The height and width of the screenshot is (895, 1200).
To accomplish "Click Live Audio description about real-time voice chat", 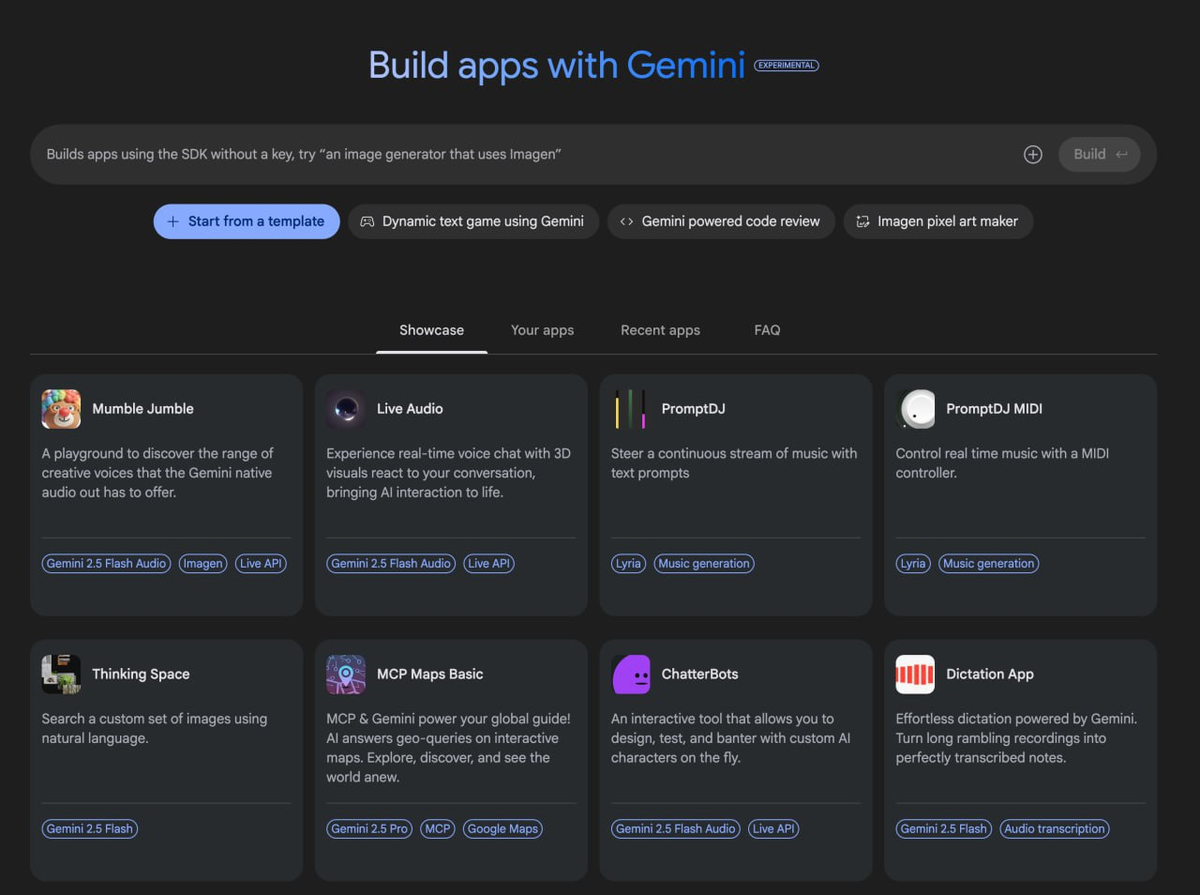I will [x=448, y=473].
